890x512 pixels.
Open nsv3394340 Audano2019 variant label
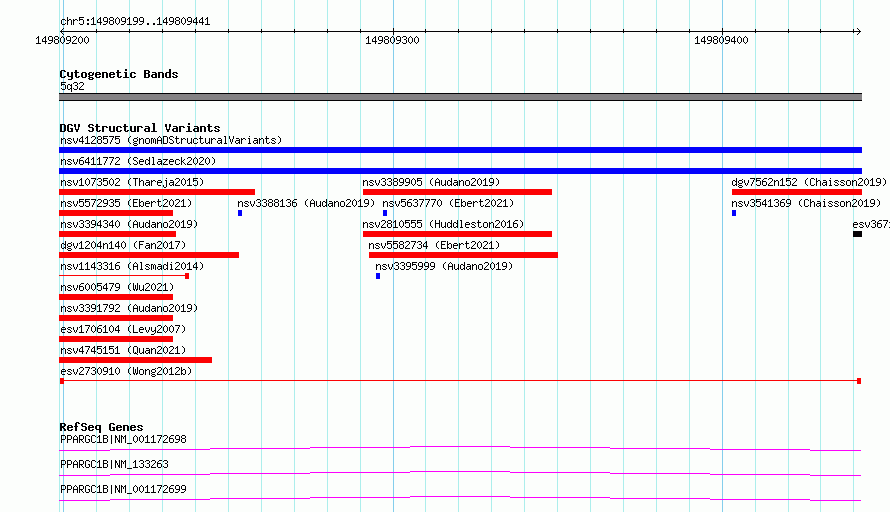click(x=129, y=224)
